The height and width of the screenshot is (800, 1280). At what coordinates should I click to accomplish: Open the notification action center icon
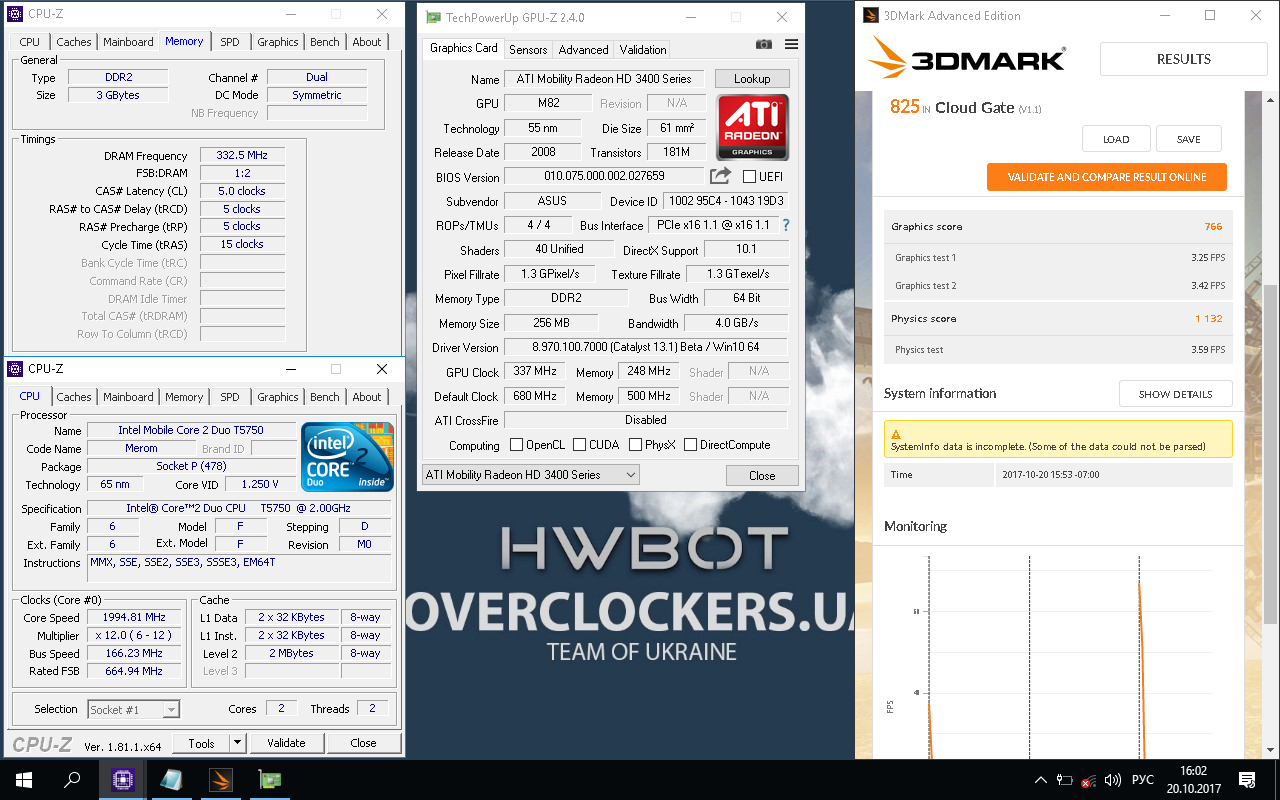click(x=1247, y=780)
